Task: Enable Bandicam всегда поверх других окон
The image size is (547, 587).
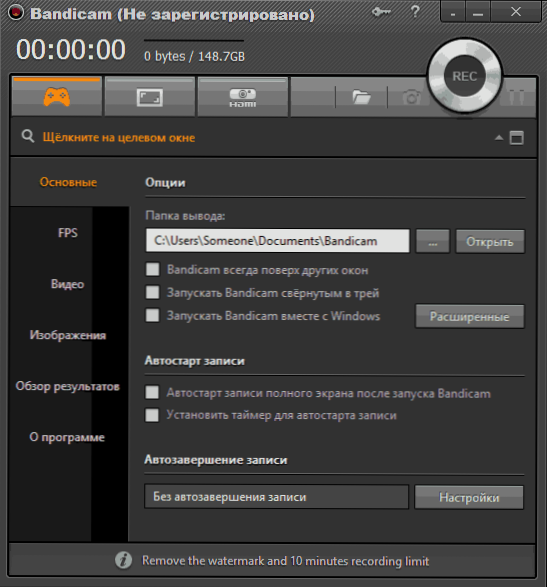Action: tap(152, 269)
